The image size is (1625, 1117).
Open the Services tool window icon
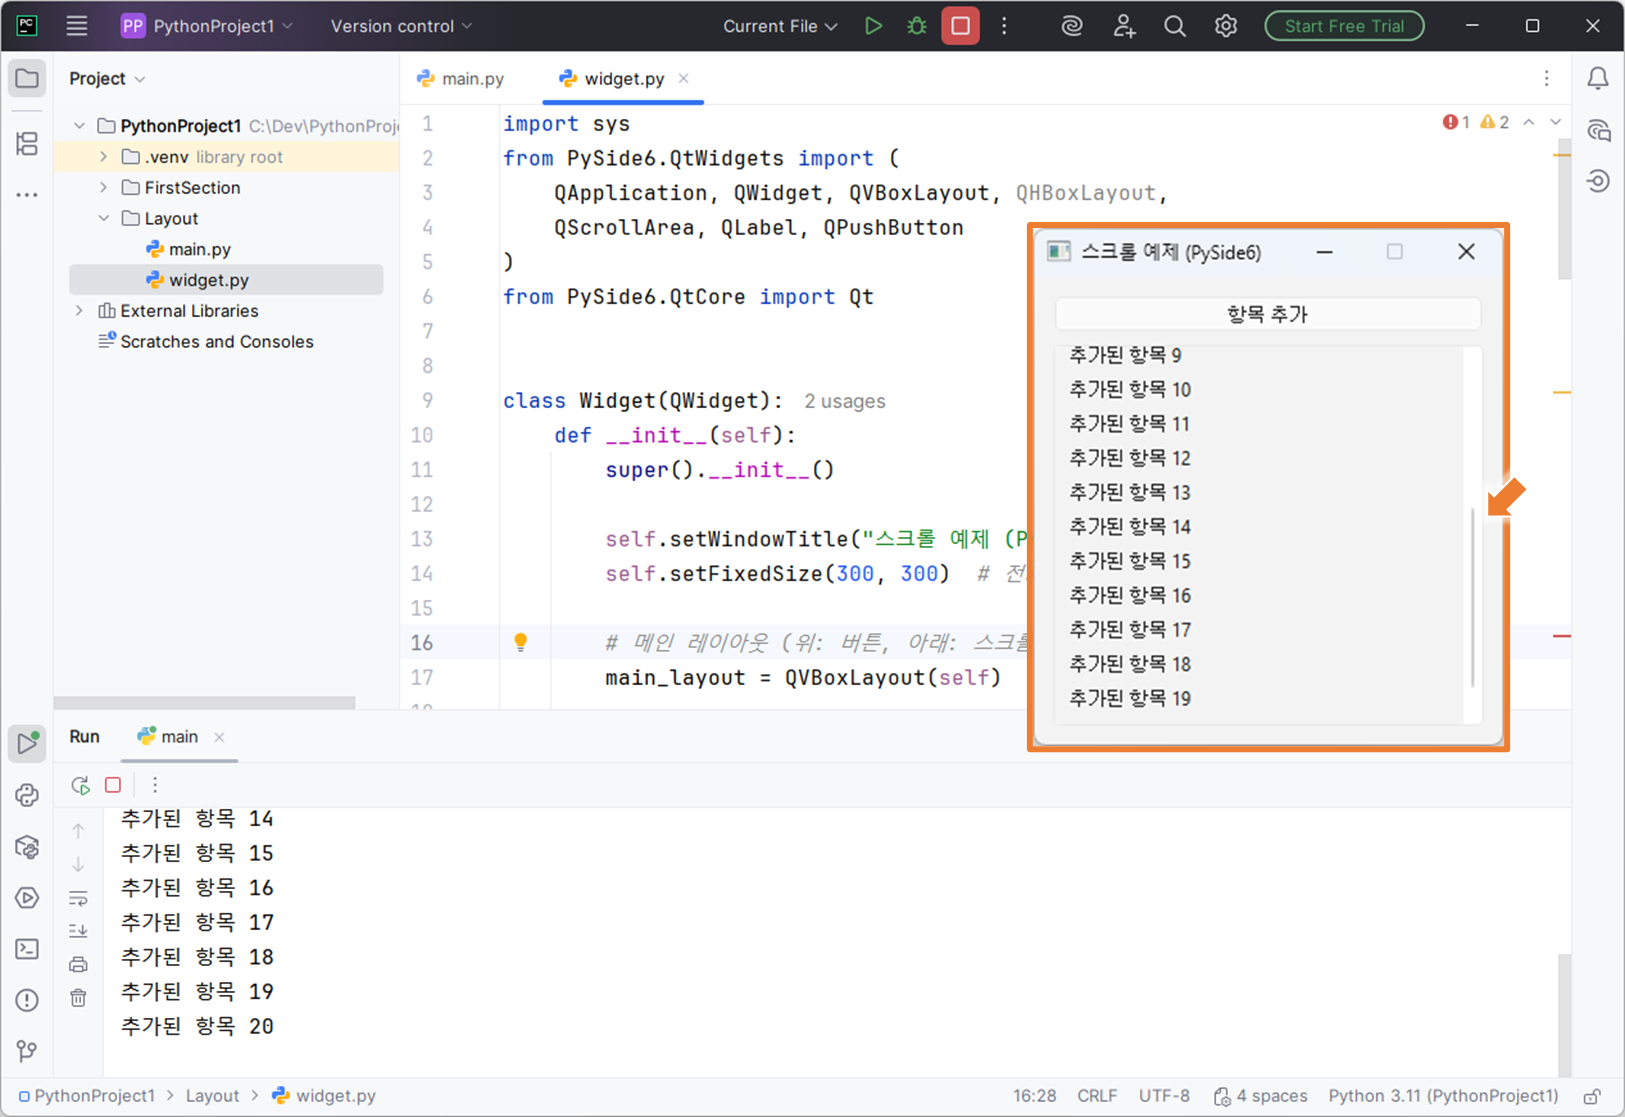click(x=27, y=898)
